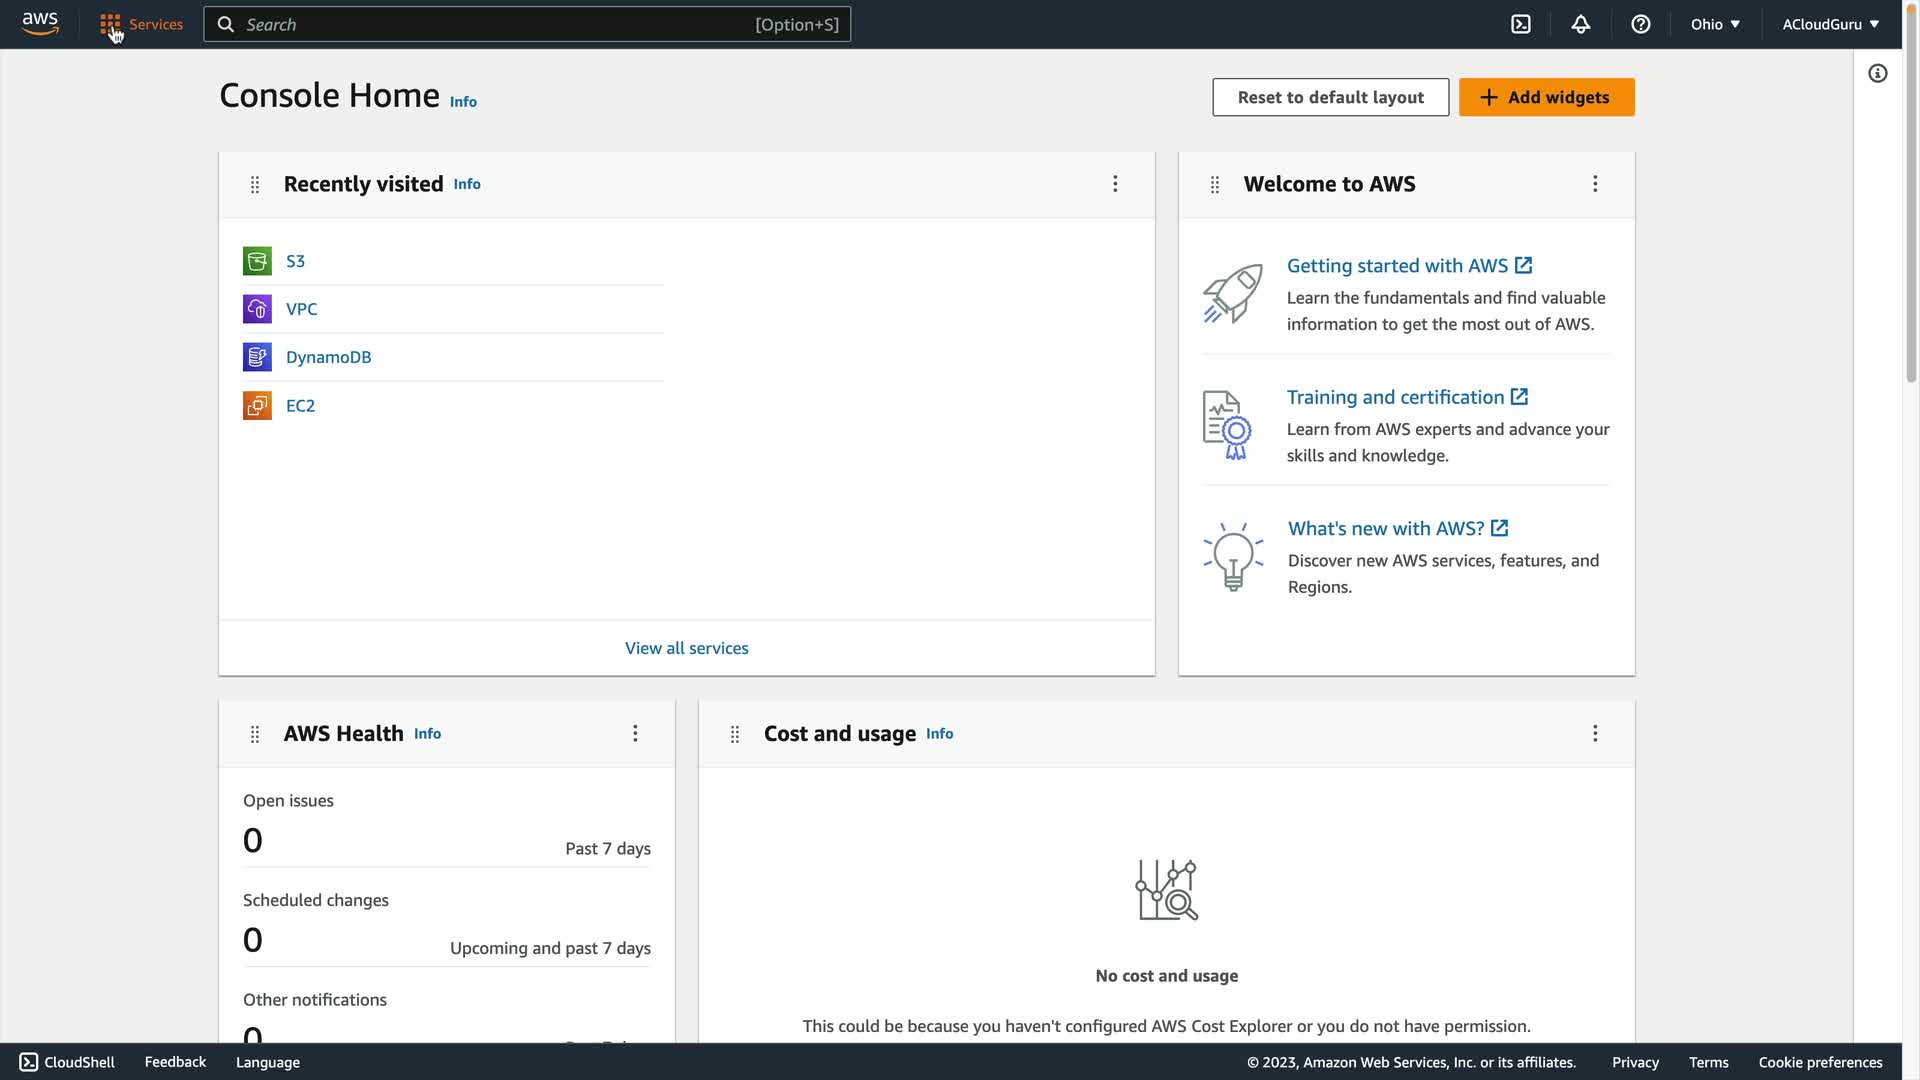Open the DynamoDB service icon

coord(257,357)
